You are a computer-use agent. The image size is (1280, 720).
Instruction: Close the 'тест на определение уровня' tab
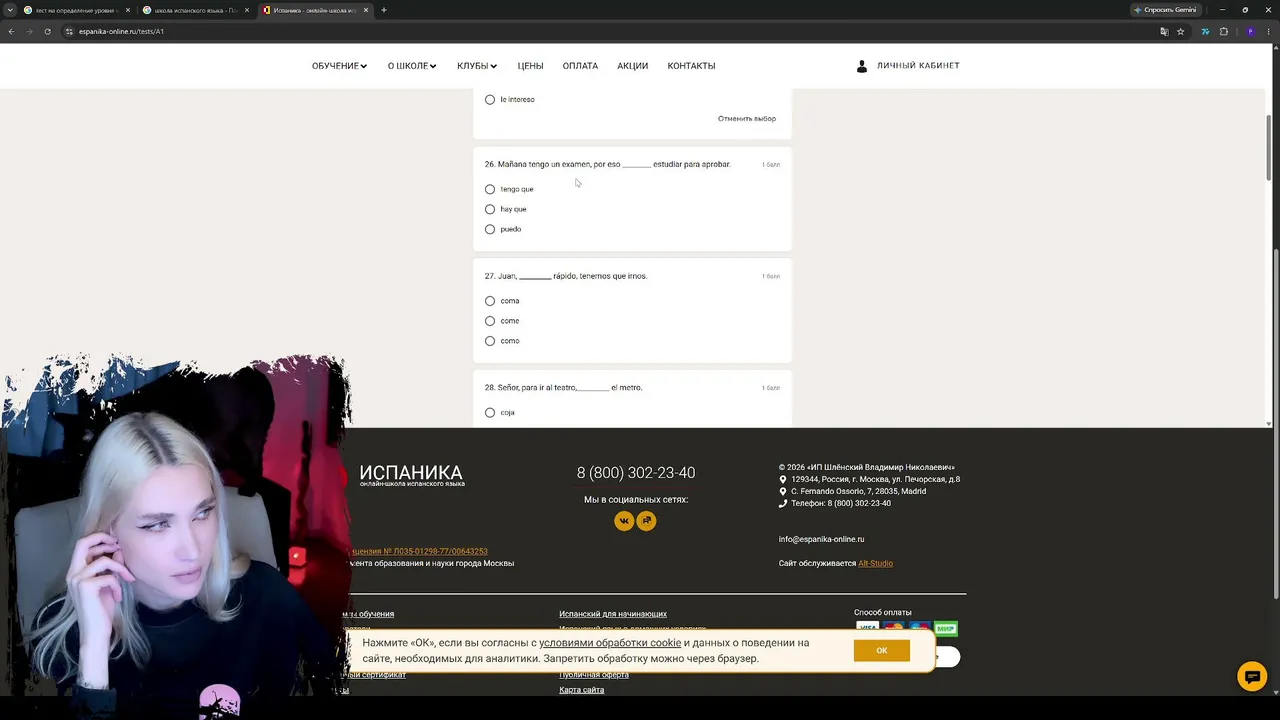[x=128, y=10]
